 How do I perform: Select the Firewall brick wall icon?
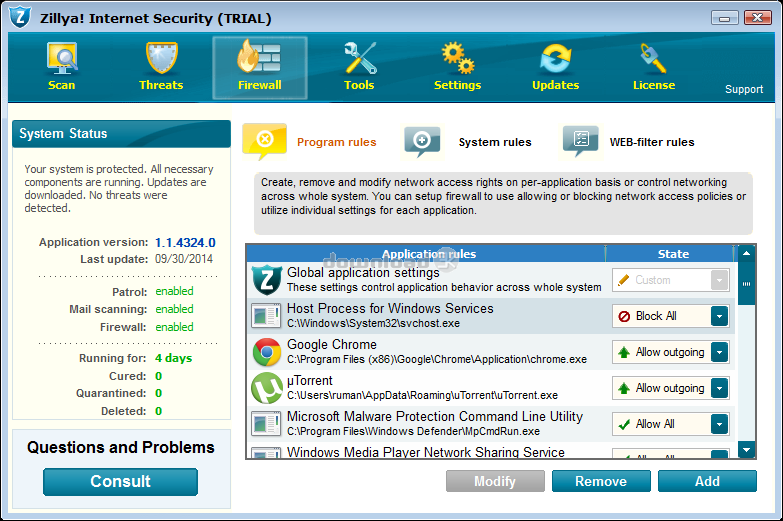[x=259, y=56]
